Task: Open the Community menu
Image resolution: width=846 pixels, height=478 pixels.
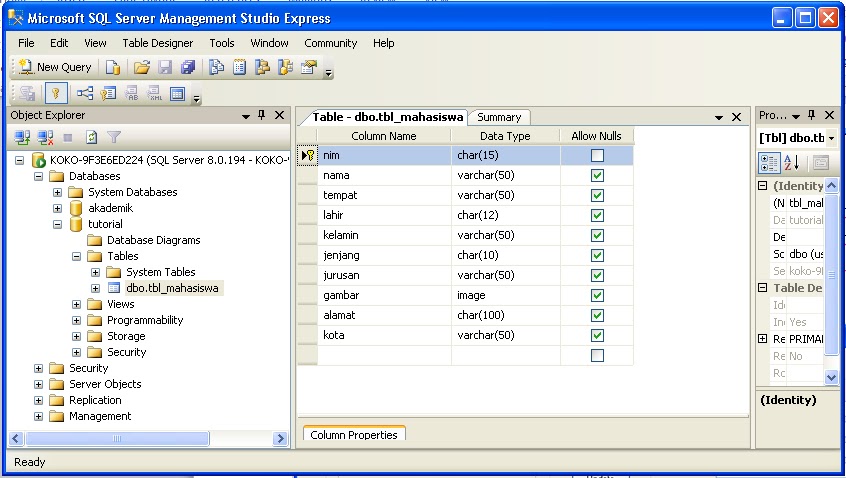Action: click(331, 43)
